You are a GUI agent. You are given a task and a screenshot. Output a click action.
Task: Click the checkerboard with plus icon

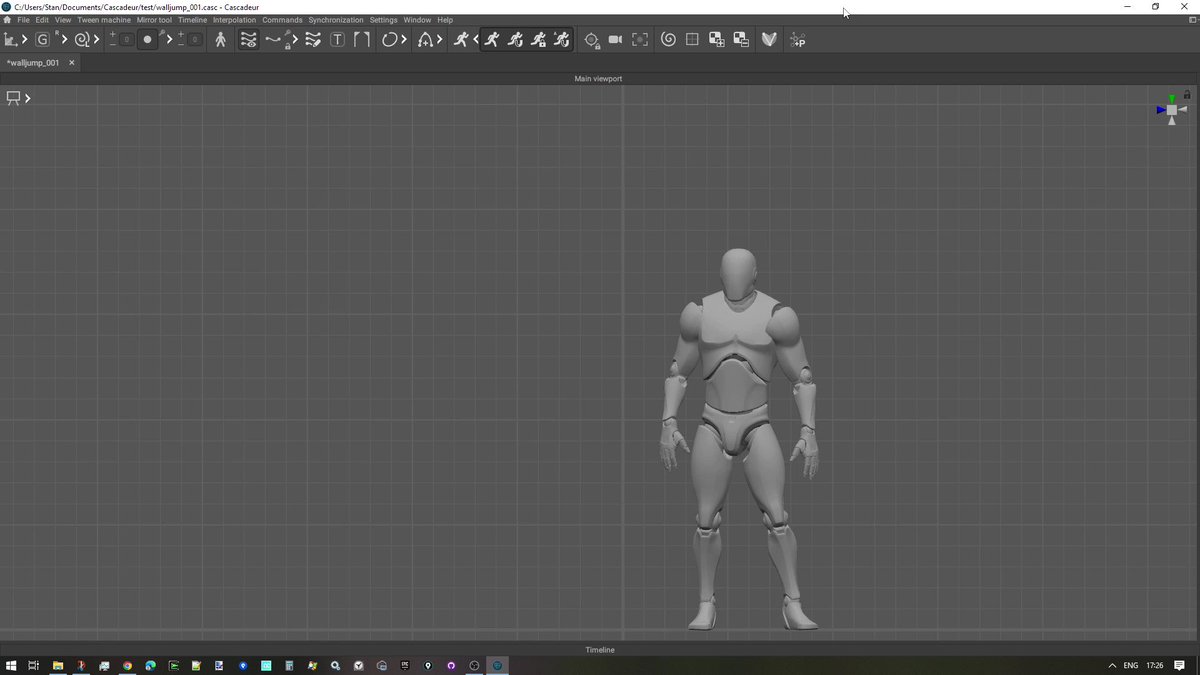[x=717, y=40]
